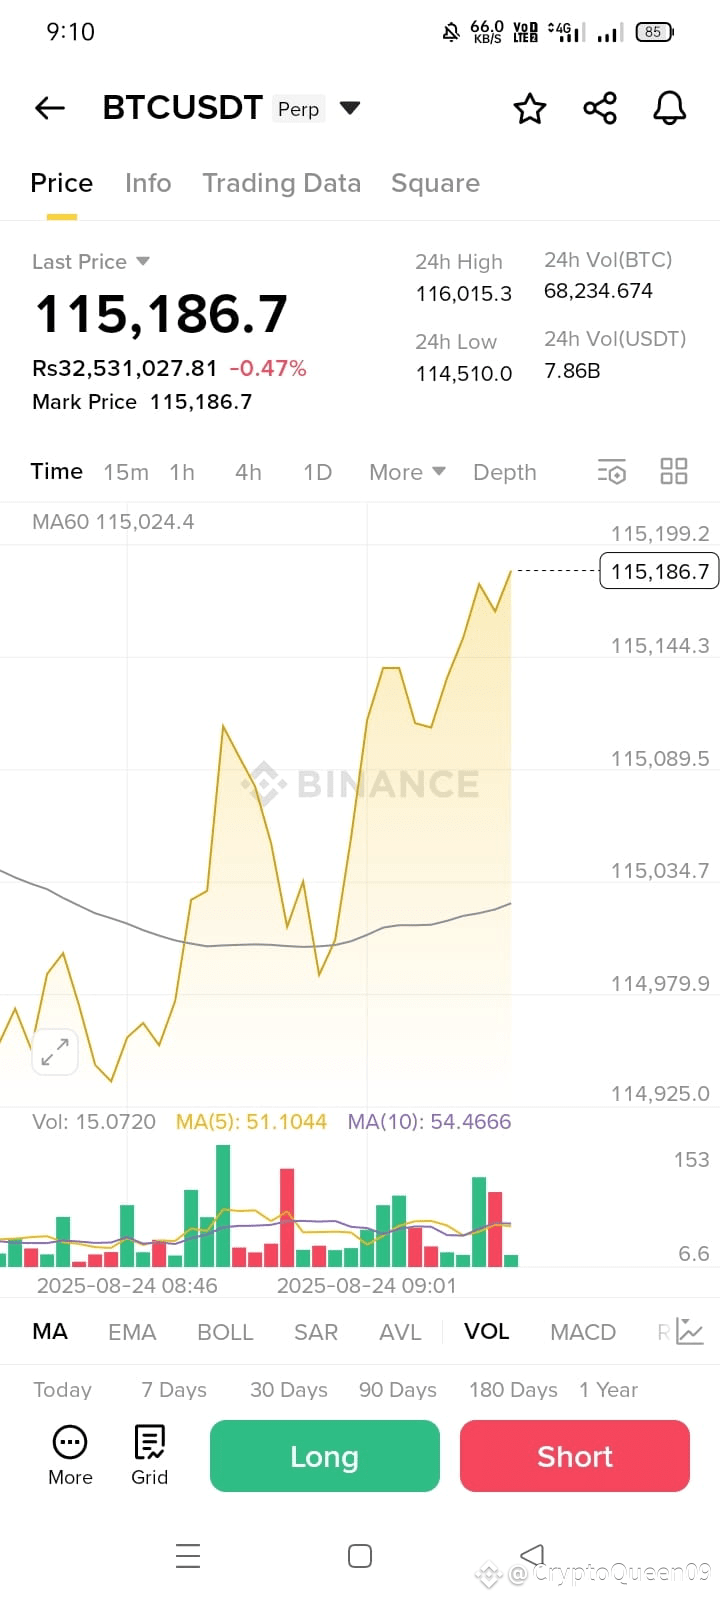
Task: Toggle the VOL indicator
Action: tap(487, 1331)
